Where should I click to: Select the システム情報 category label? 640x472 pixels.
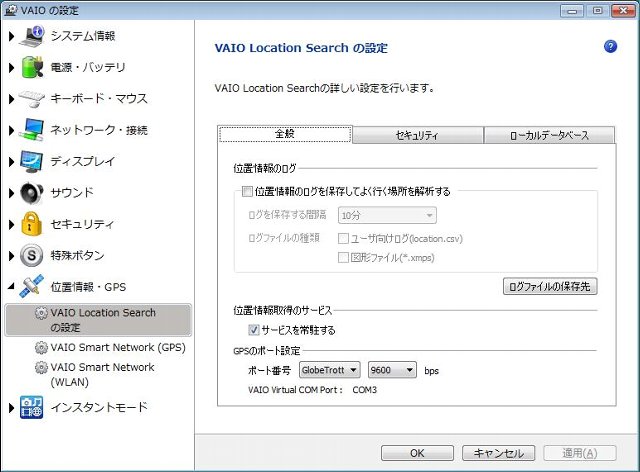(x=83, y=36)
